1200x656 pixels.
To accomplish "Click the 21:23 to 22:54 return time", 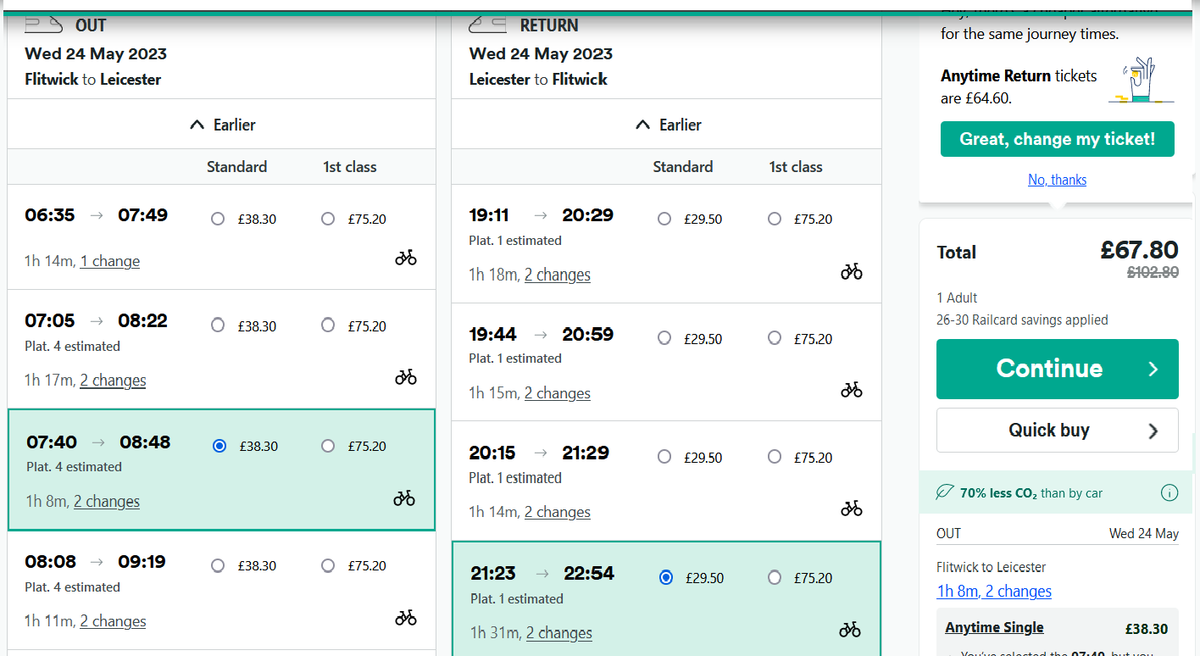I will point(542,573).
